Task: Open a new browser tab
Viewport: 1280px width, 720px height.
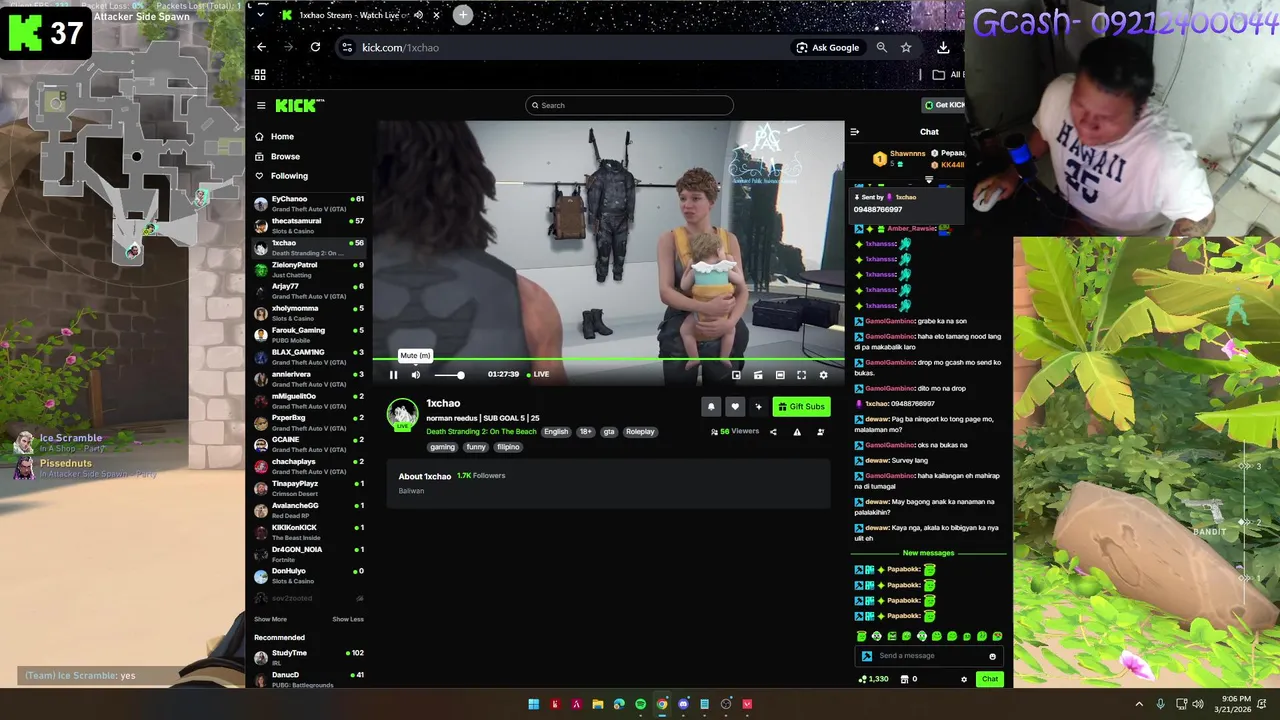Action: point(463,15)
